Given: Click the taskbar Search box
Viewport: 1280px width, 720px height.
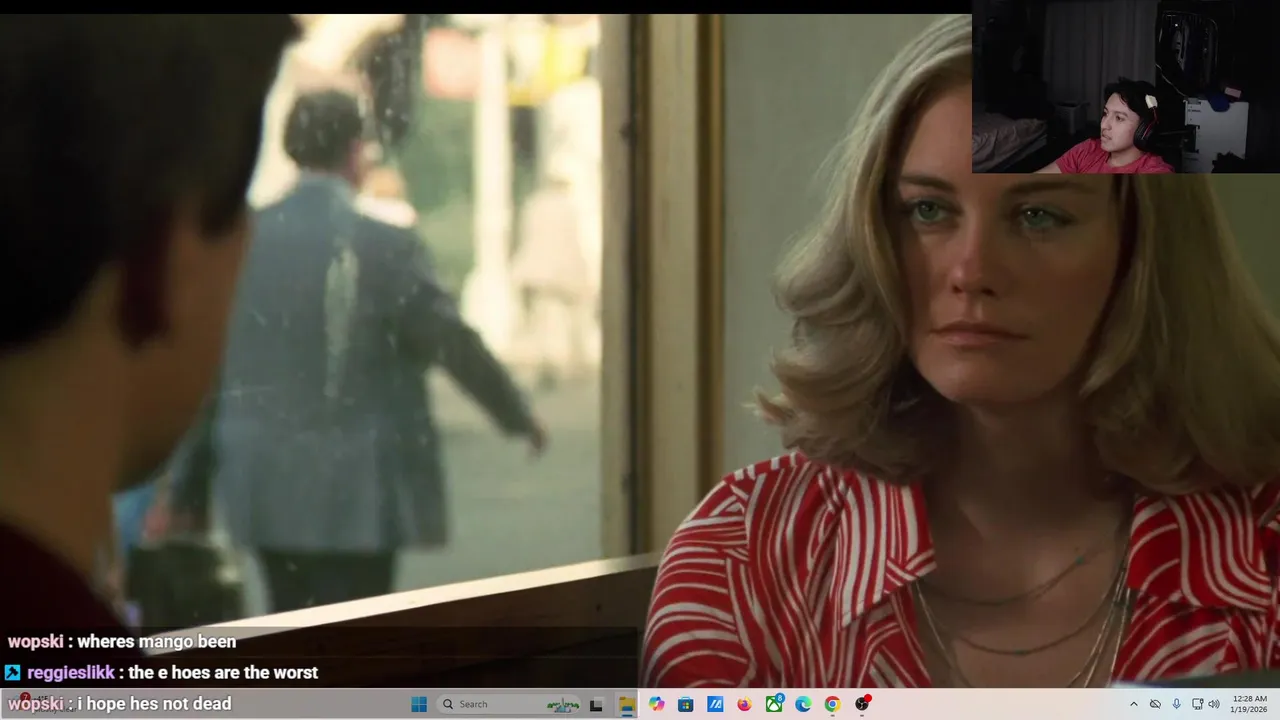Looking at the screenshot, I should (x=510, y=704).
